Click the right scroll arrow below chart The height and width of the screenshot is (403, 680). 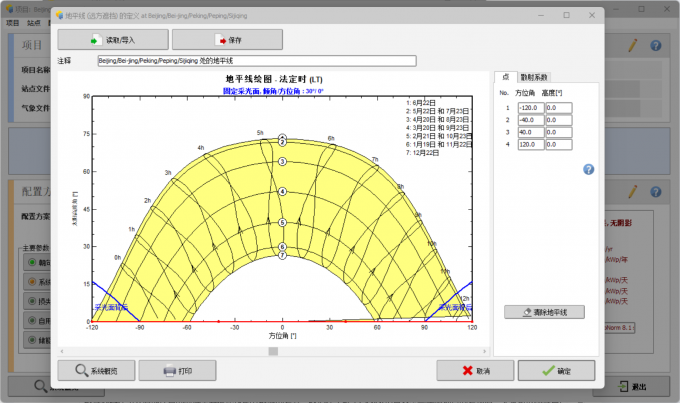click(484, 351)
